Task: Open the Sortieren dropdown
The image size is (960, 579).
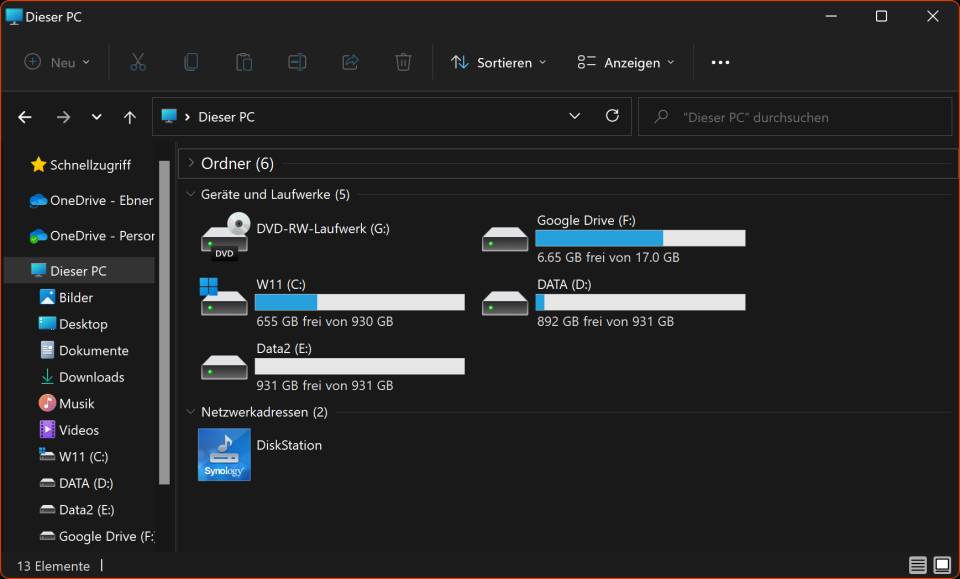Action: (497, 61)
